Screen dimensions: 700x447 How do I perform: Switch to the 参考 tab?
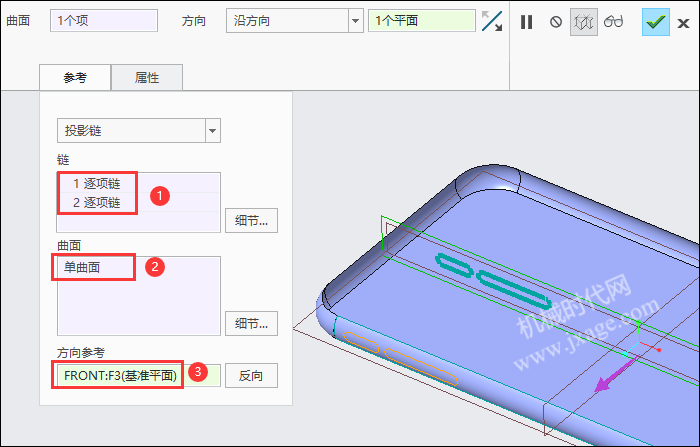(x=75, y=78)
